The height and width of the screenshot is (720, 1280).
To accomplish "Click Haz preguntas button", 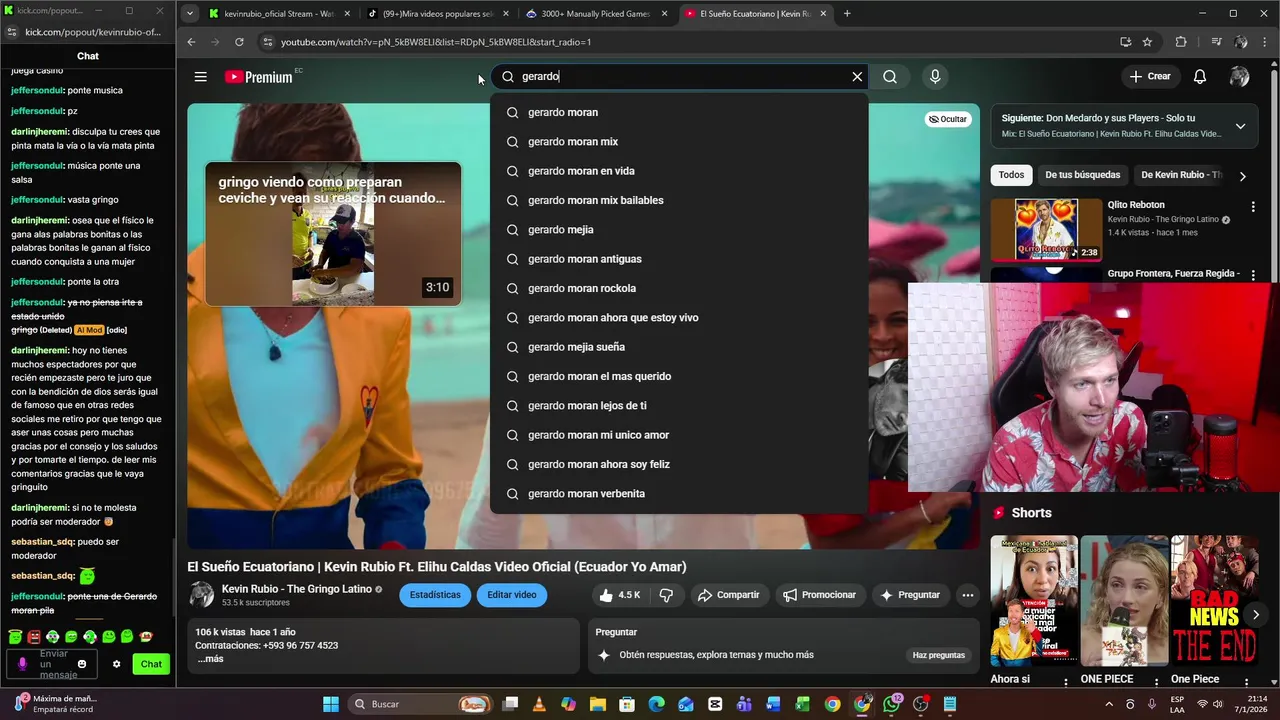I will point(938,655).
